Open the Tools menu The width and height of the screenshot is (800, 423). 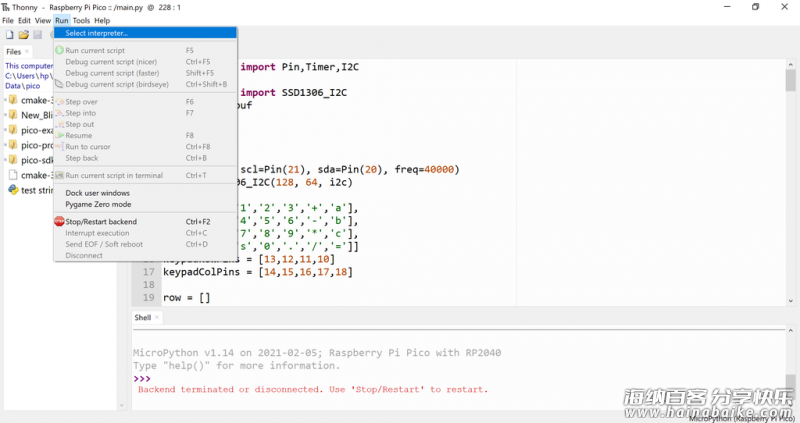[x=81, y=20]
